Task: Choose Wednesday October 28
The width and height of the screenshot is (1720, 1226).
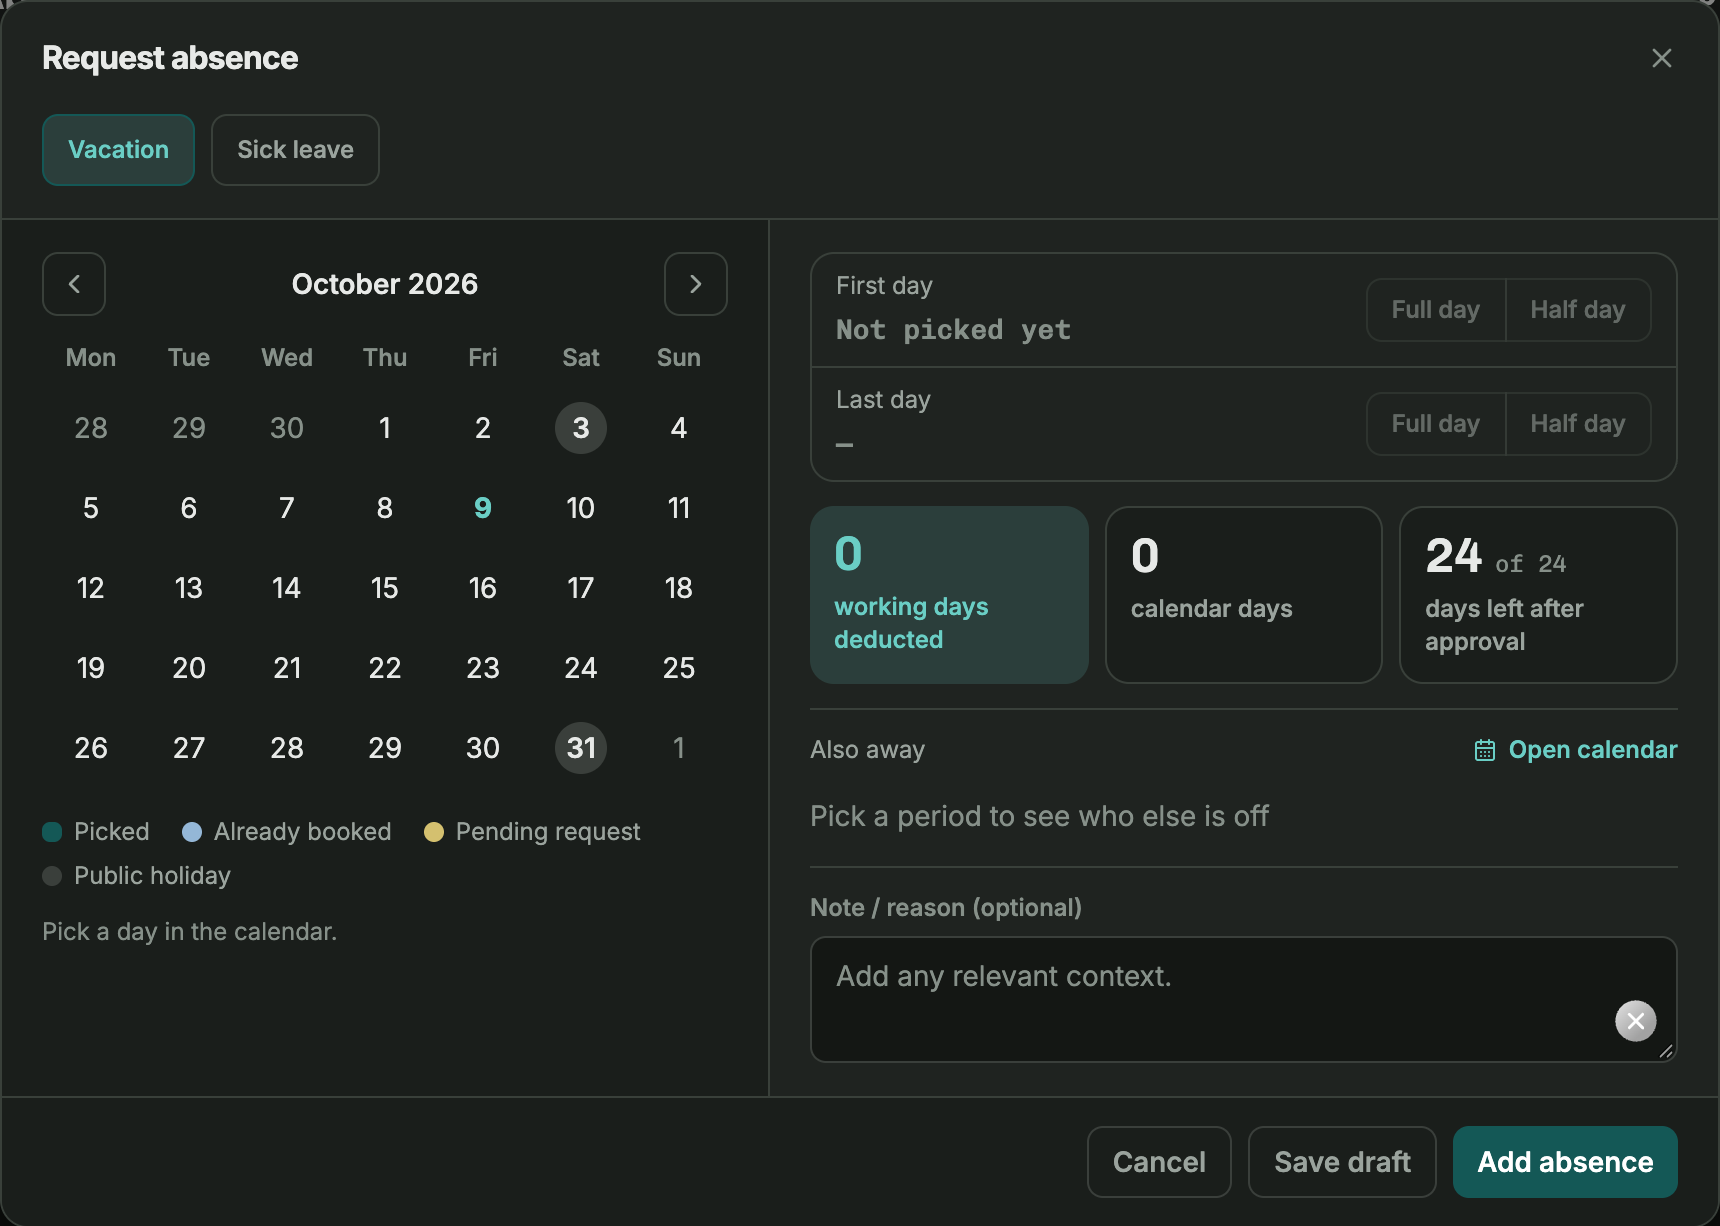Action: click(287, 748)
